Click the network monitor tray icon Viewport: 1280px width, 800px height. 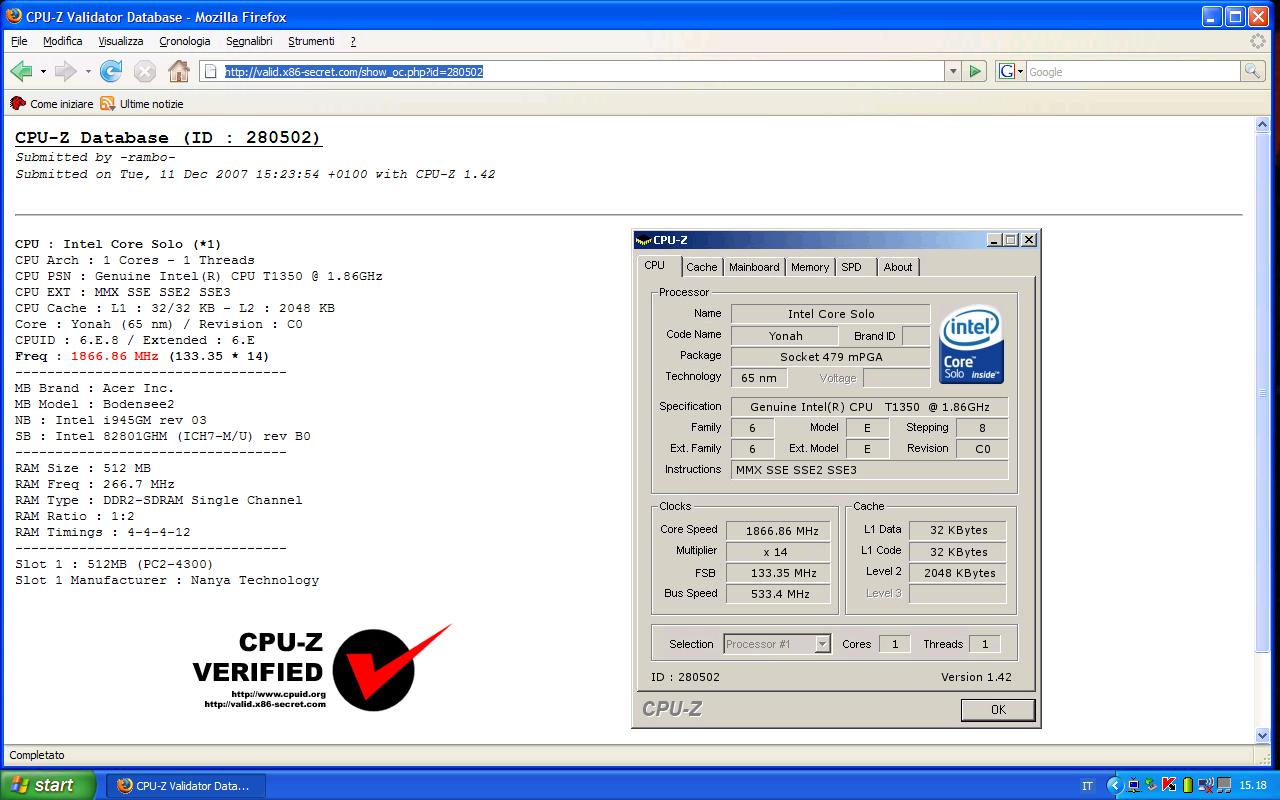point(1134,785)
